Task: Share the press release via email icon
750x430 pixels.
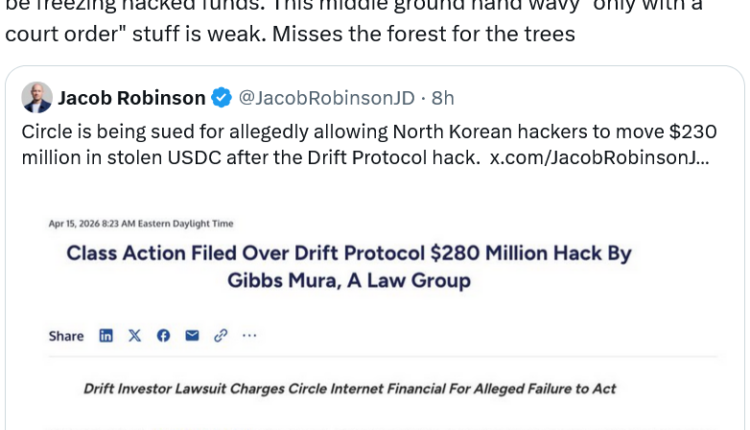Action: [x=192, y=336]
